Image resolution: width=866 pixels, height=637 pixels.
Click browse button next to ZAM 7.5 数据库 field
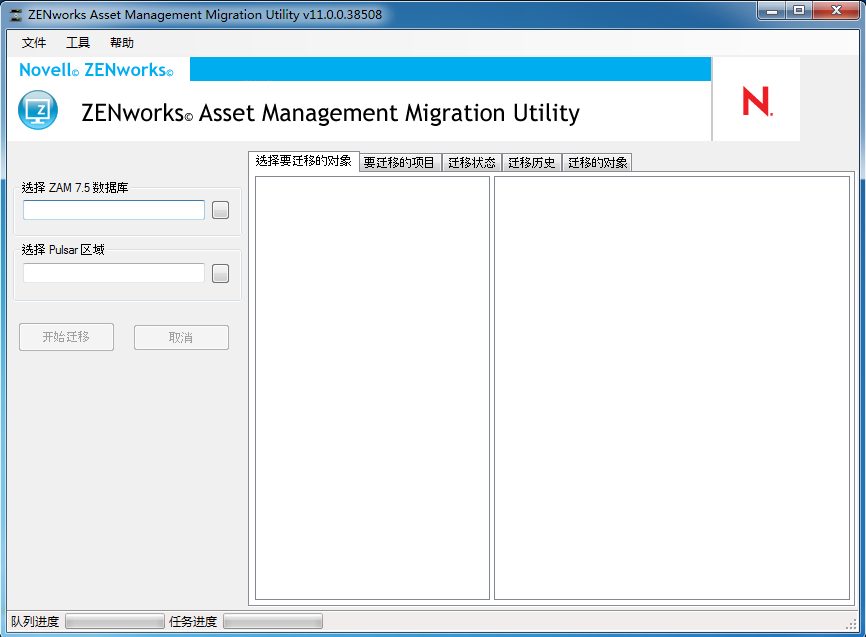pos(220,210)
